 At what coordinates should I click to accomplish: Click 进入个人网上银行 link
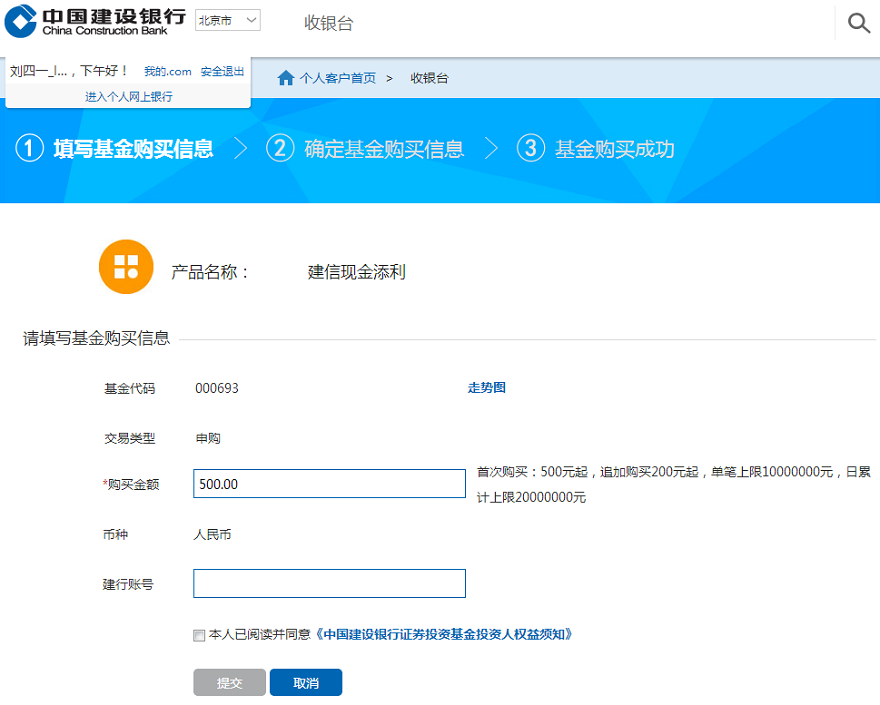click(128, 97)
